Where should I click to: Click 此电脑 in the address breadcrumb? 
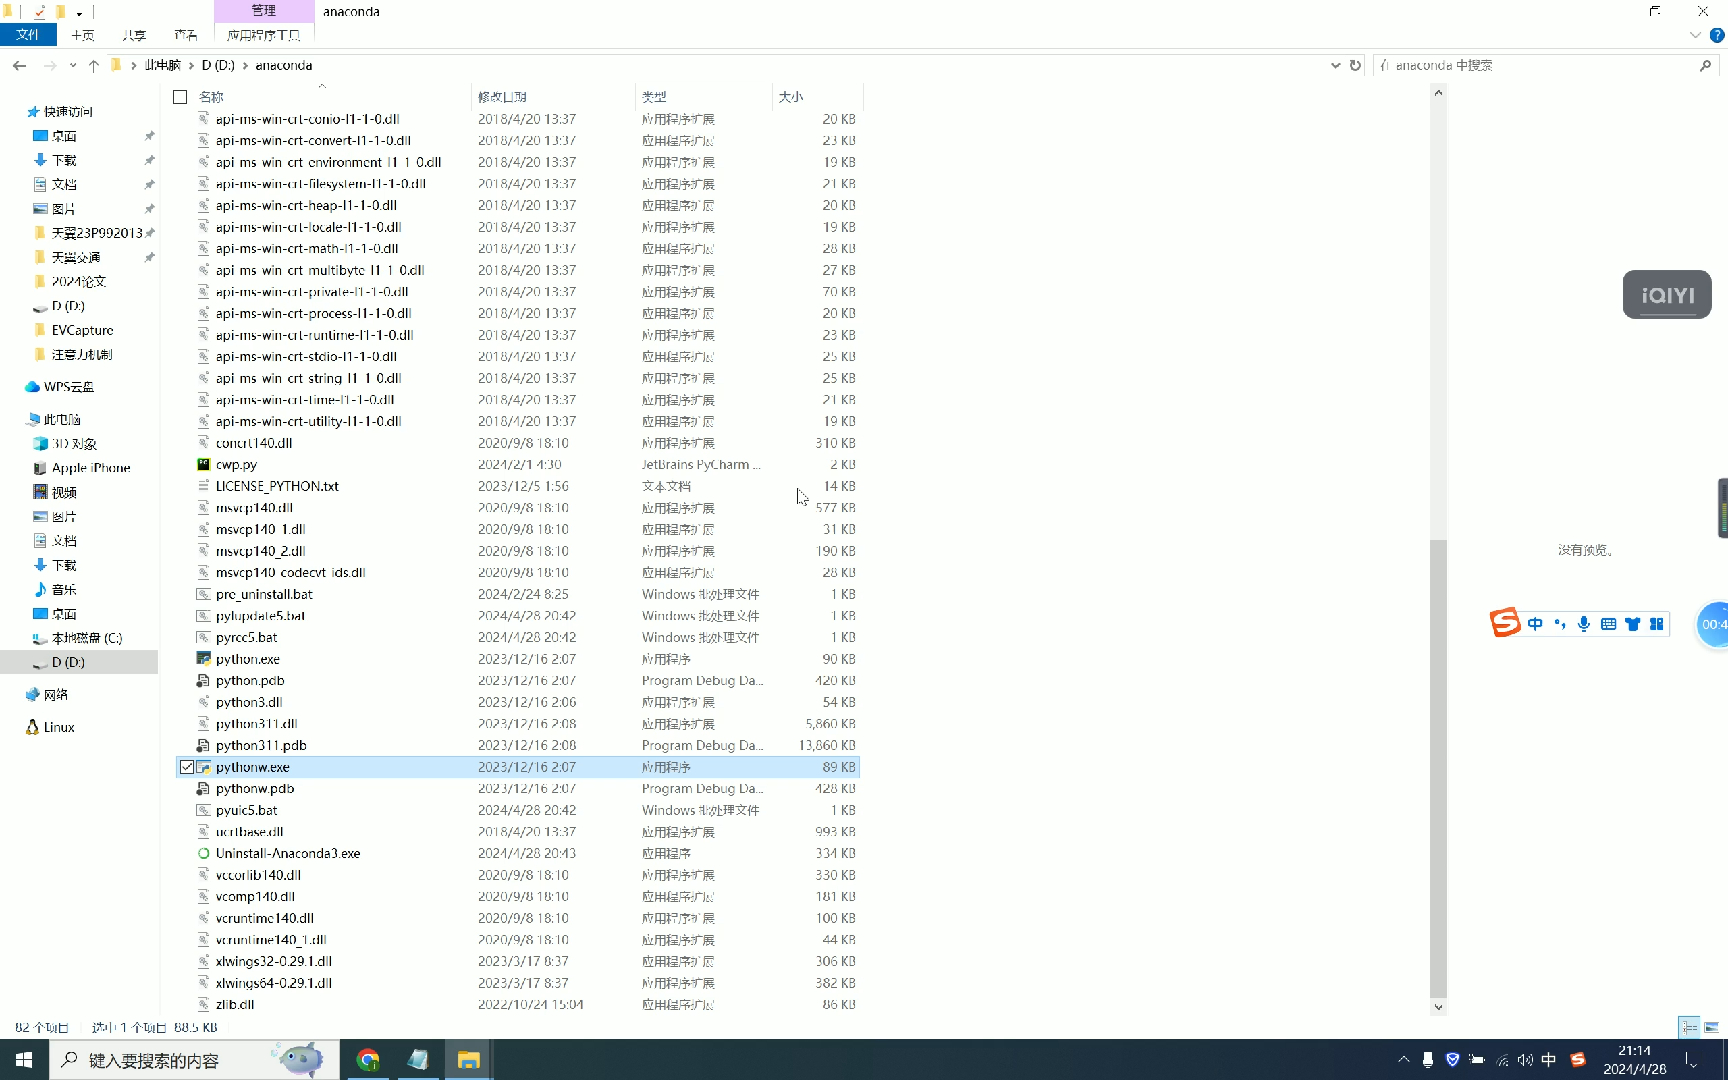(162, 66)
